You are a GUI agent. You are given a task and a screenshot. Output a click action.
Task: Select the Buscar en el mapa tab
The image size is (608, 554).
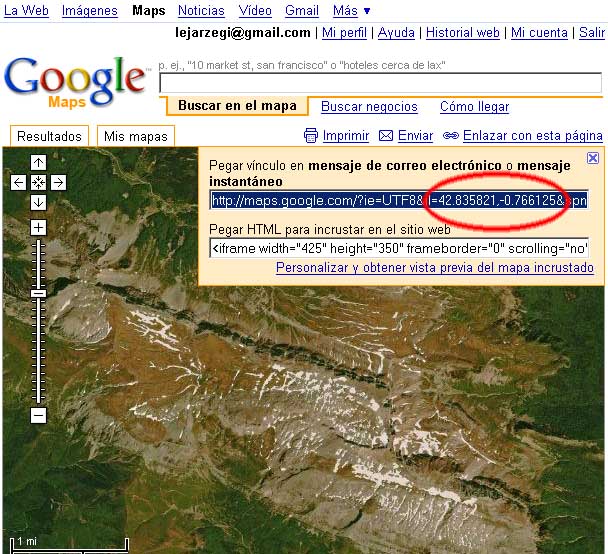pos(236,106)
